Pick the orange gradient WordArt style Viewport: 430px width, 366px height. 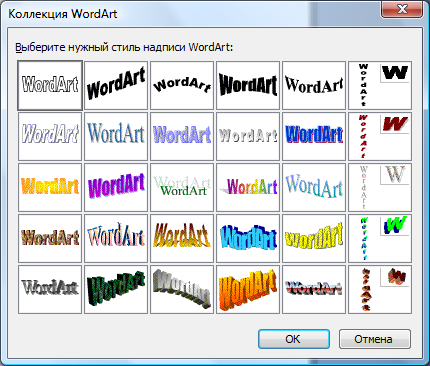(x=50, y=187)
